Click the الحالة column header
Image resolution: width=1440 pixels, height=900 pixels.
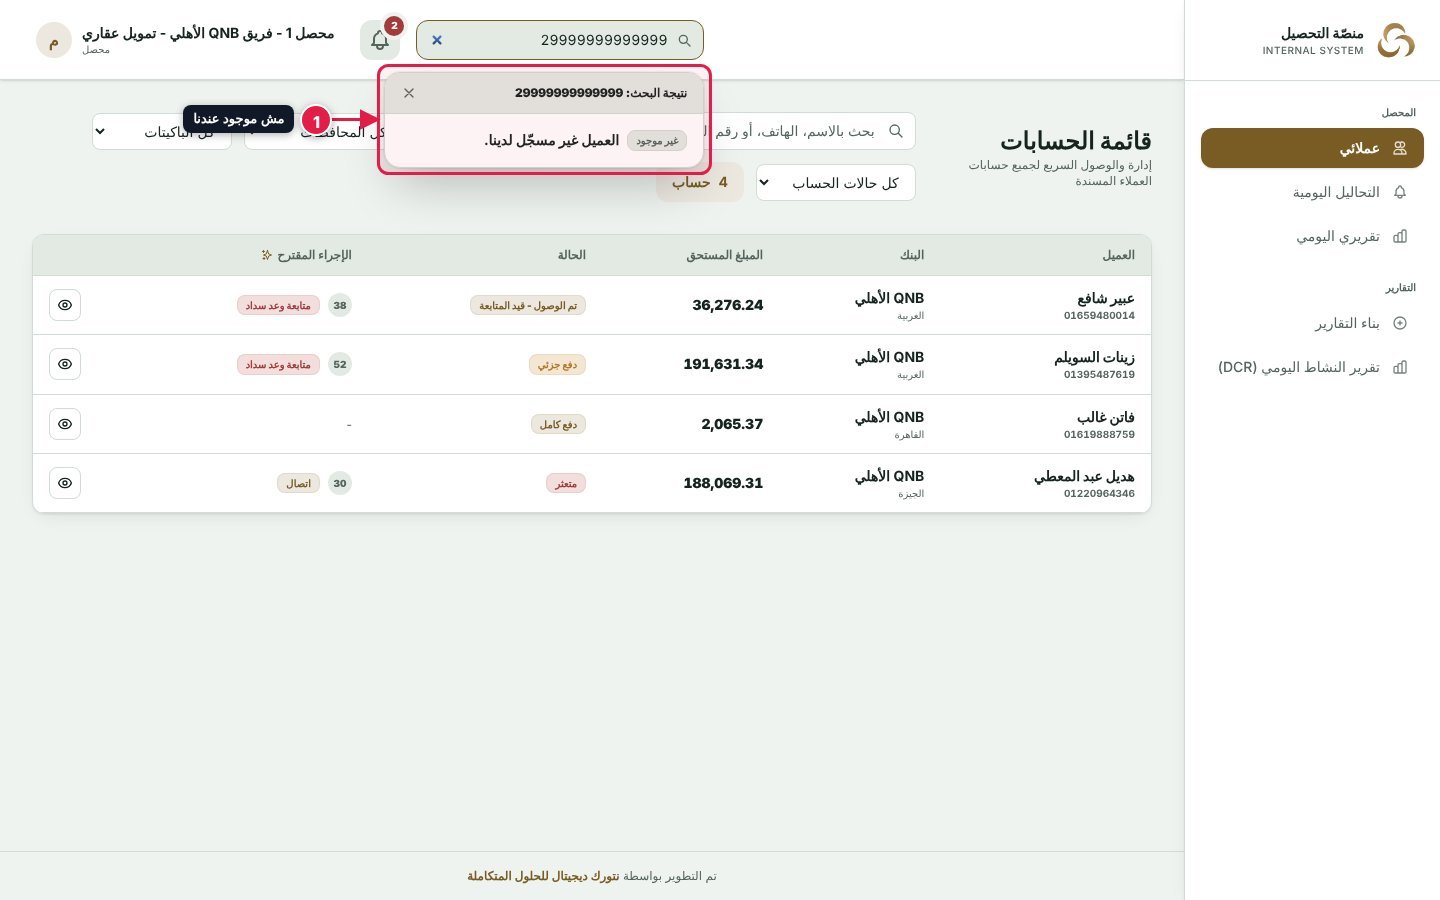[x=572, y=255]
